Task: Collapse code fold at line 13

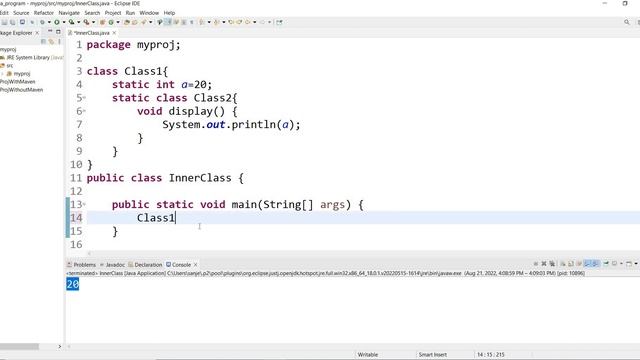Action: (84, 204)
